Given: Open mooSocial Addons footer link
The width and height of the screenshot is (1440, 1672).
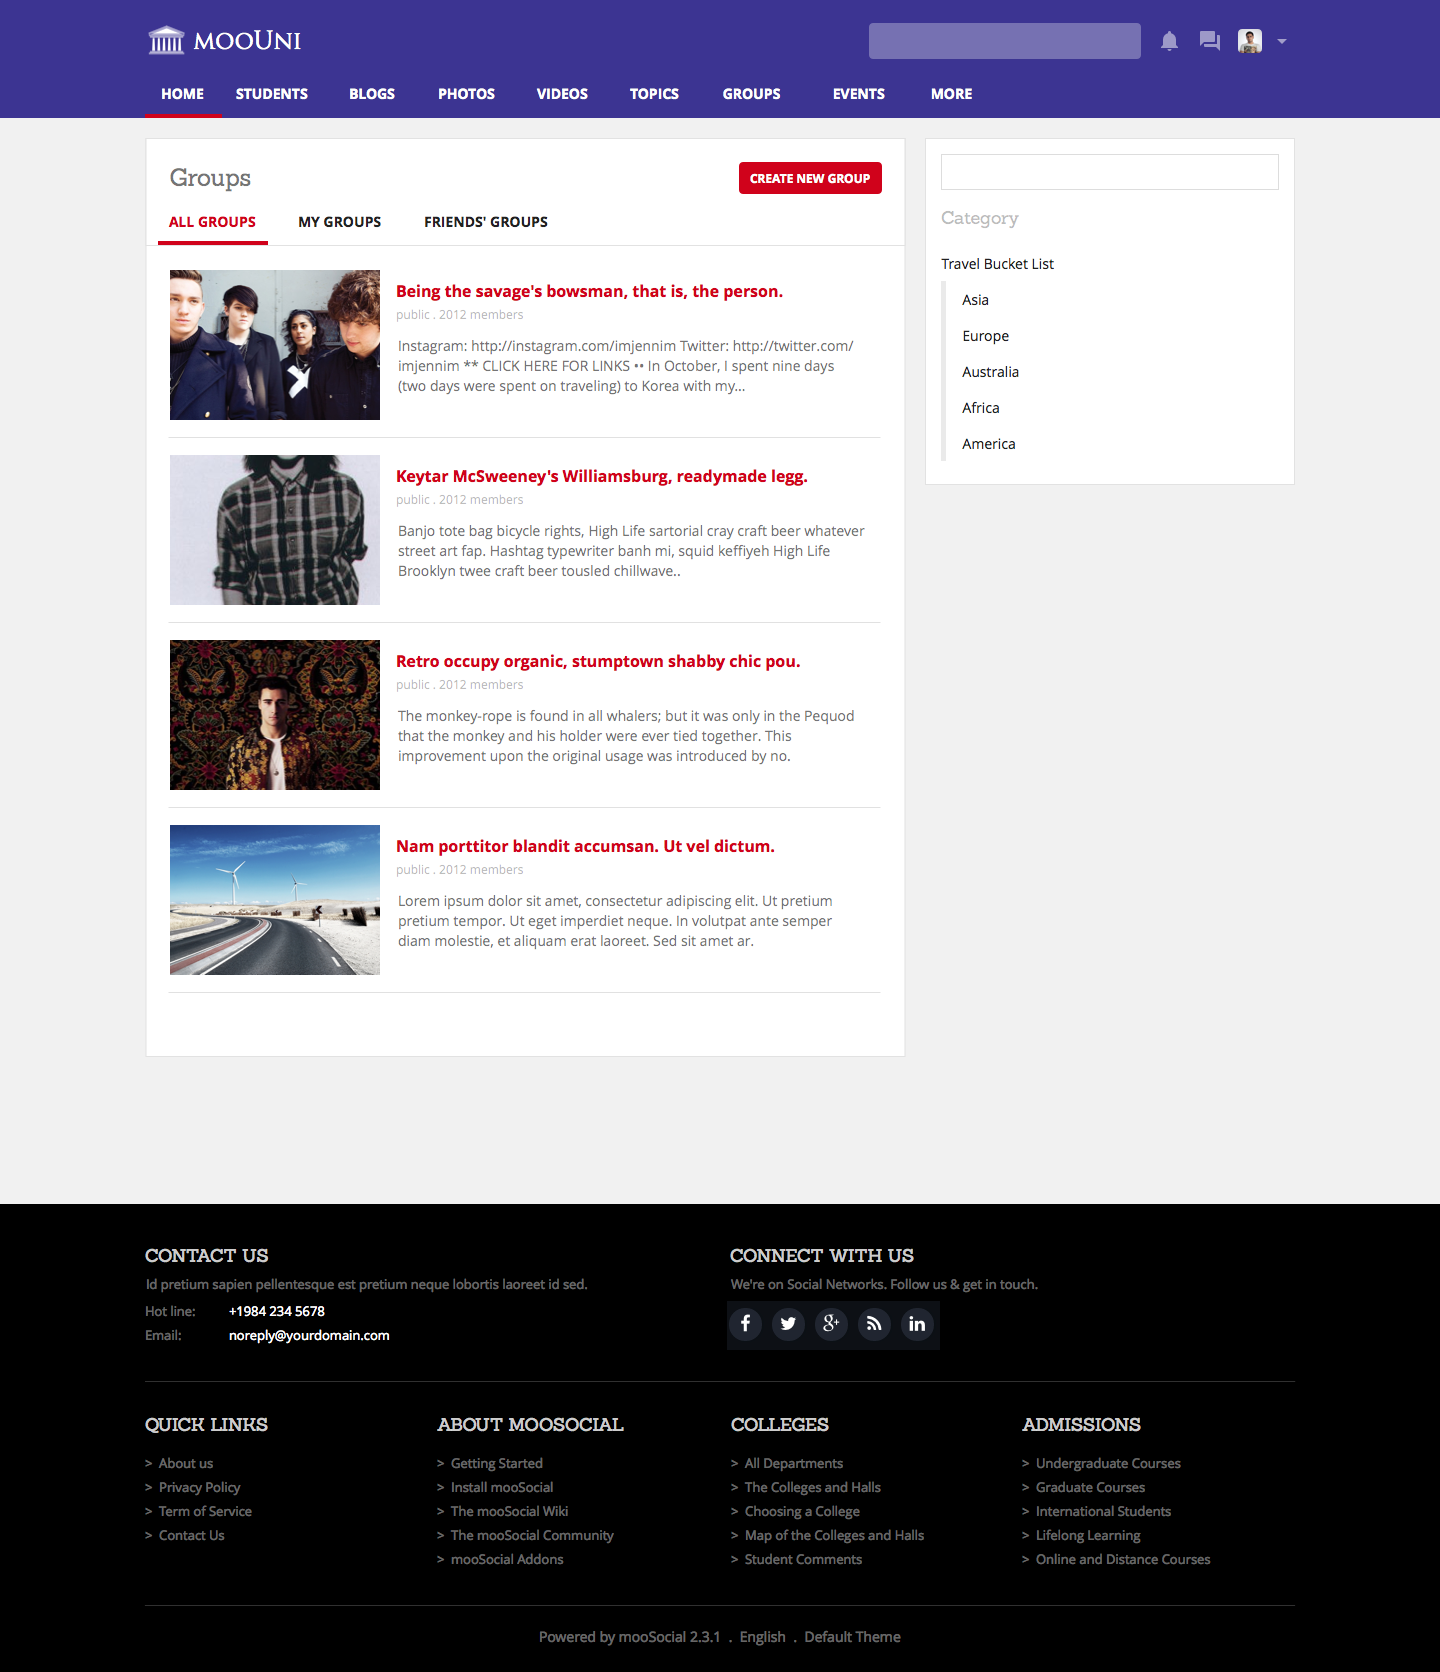Looking at the screenshot, I should (x=507, y=1559).
